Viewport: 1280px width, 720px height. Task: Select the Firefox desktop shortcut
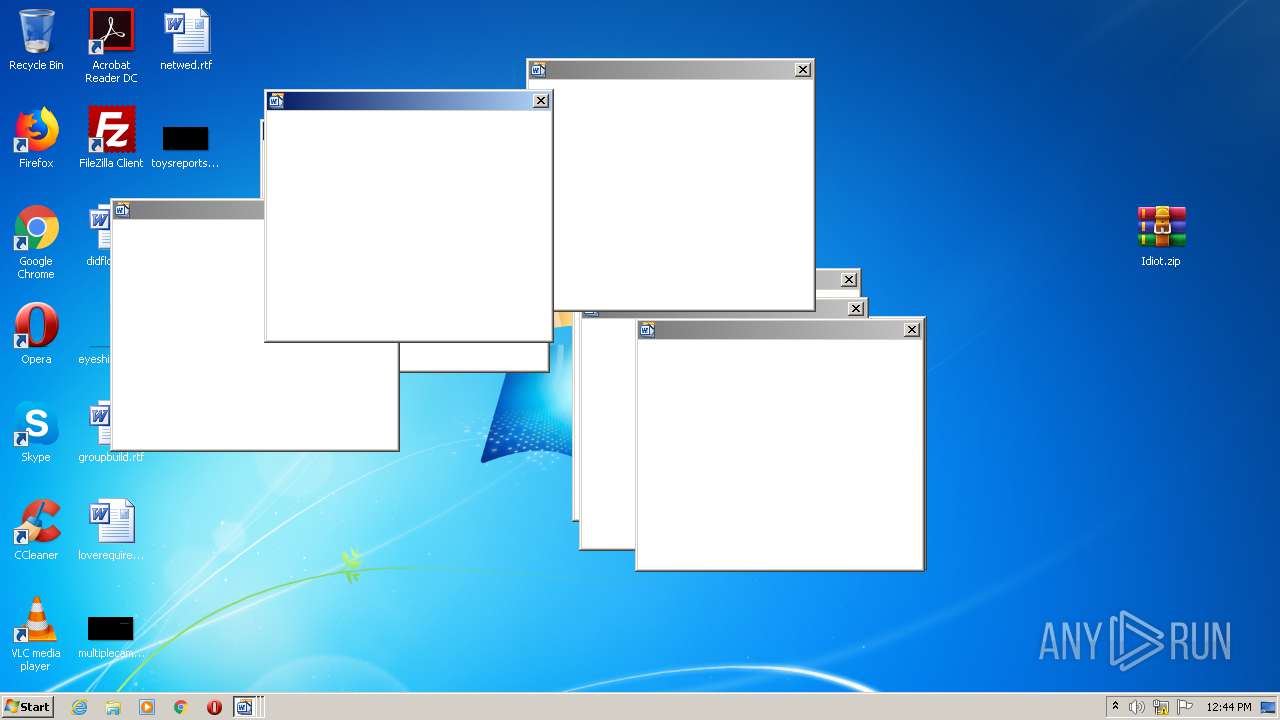[36, 138]
